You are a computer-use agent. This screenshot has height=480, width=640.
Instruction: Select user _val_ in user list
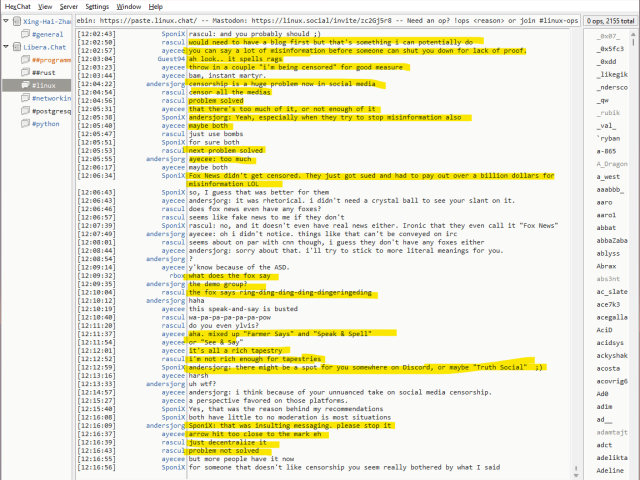coord(606,126)
